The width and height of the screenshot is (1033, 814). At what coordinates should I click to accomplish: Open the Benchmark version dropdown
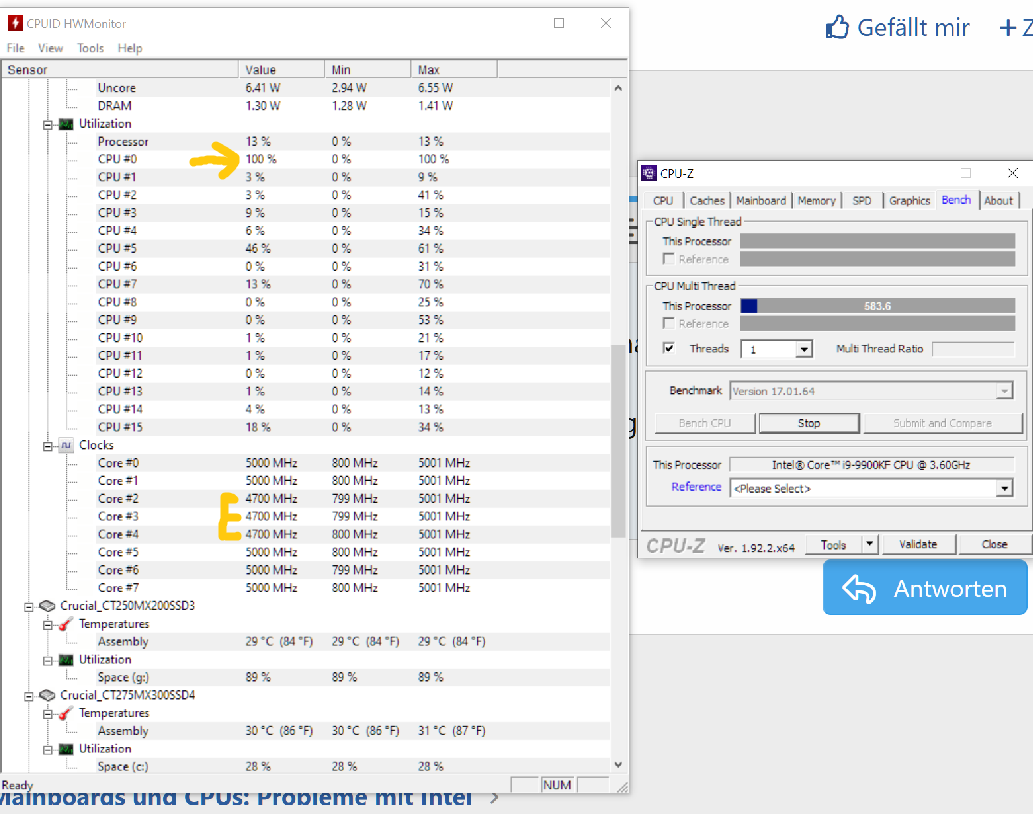pyautogui.click(x=1004, y=391)
